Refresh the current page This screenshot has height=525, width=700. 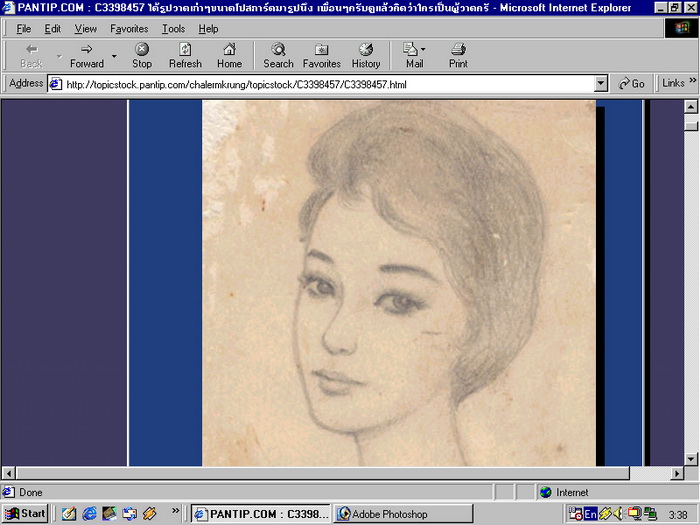(185, 55)
